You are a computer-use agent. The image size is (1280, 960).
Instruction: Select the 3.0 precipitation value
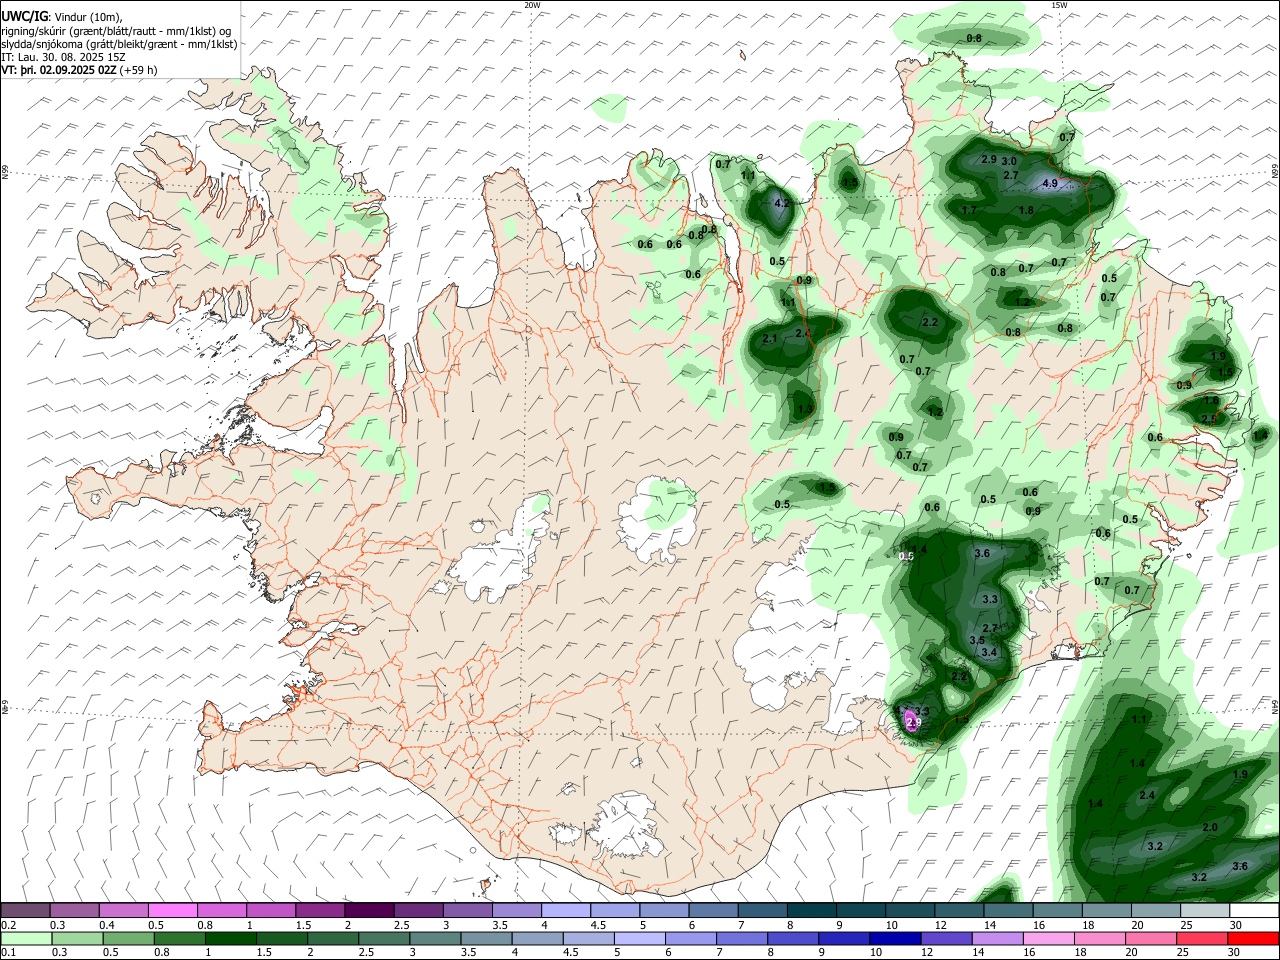1009,162
